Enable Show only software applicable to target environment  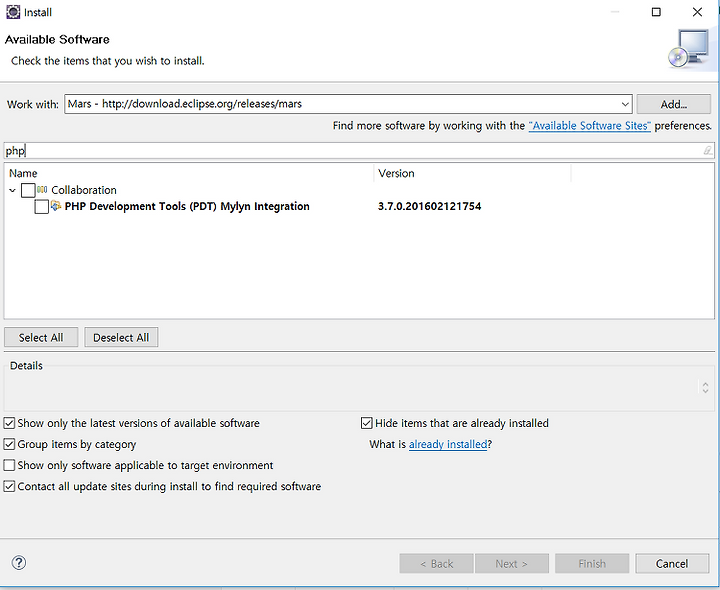(9, 465)
